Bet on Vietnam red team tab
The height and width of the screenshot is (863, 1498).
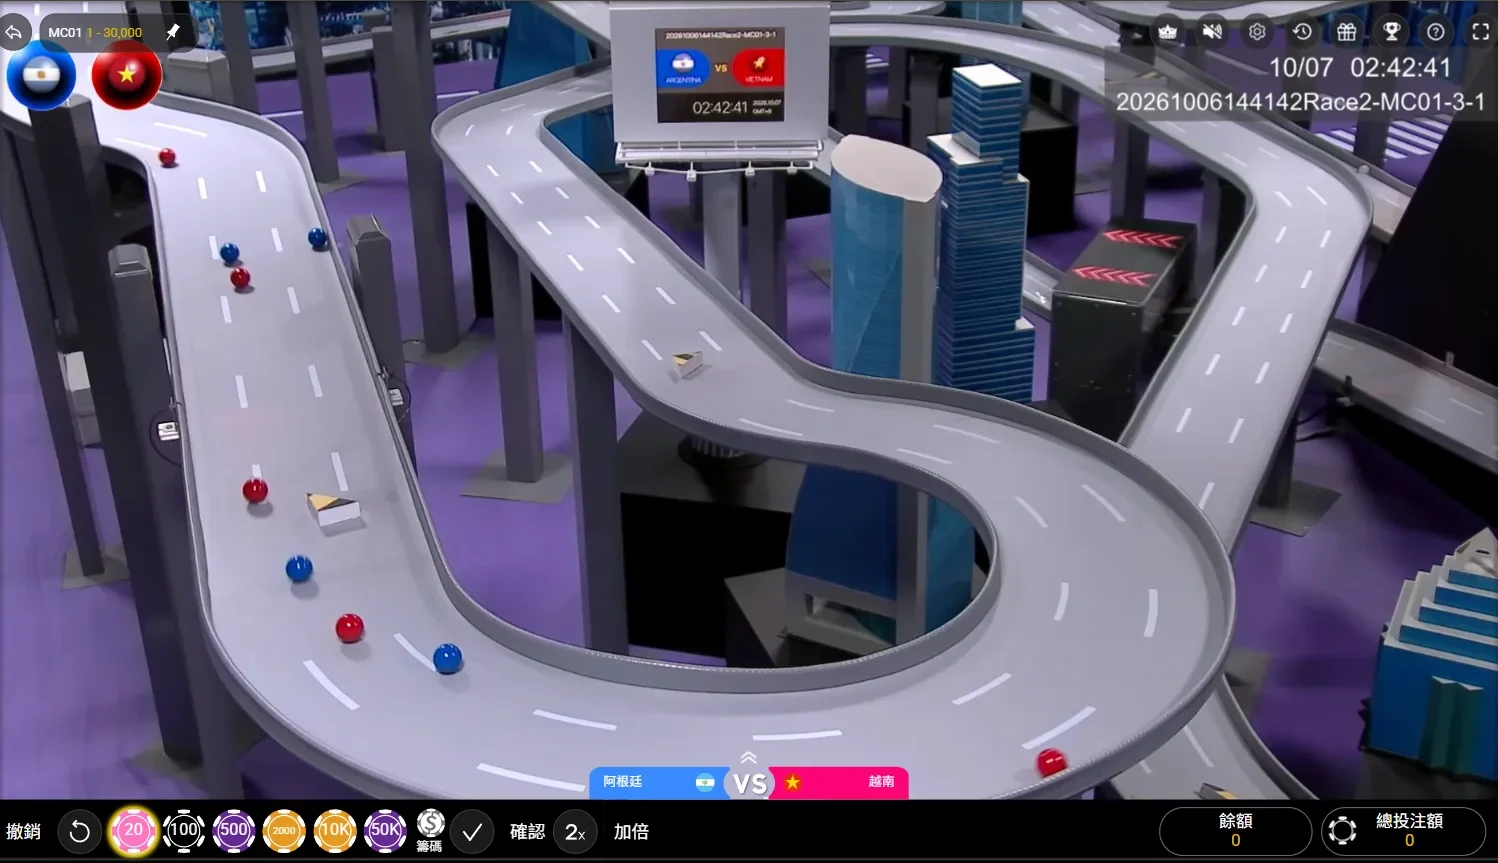(x=838, y=782)
